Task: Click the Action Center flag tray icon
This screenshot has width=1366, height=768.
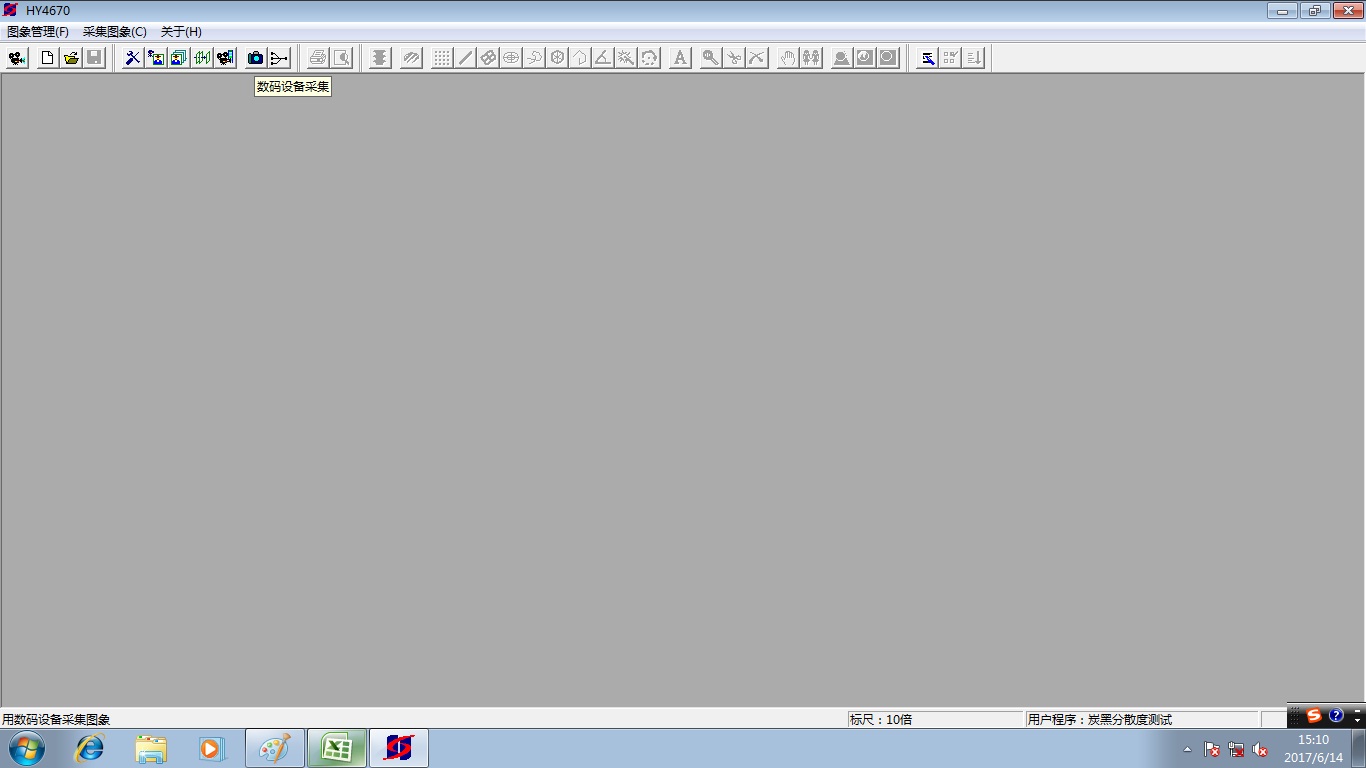Action: point(1212,749)
